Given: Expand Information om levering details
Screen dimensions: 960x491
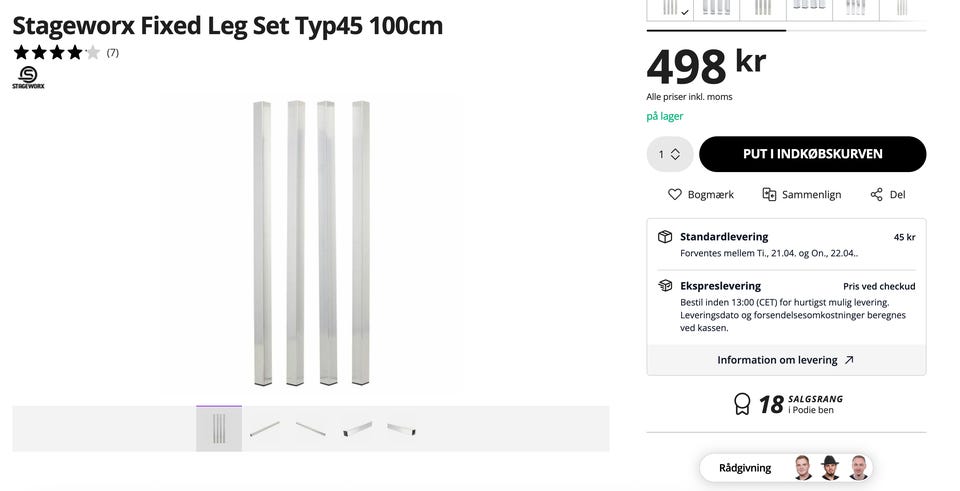Looking at the screenshot, I should point(786,360).
